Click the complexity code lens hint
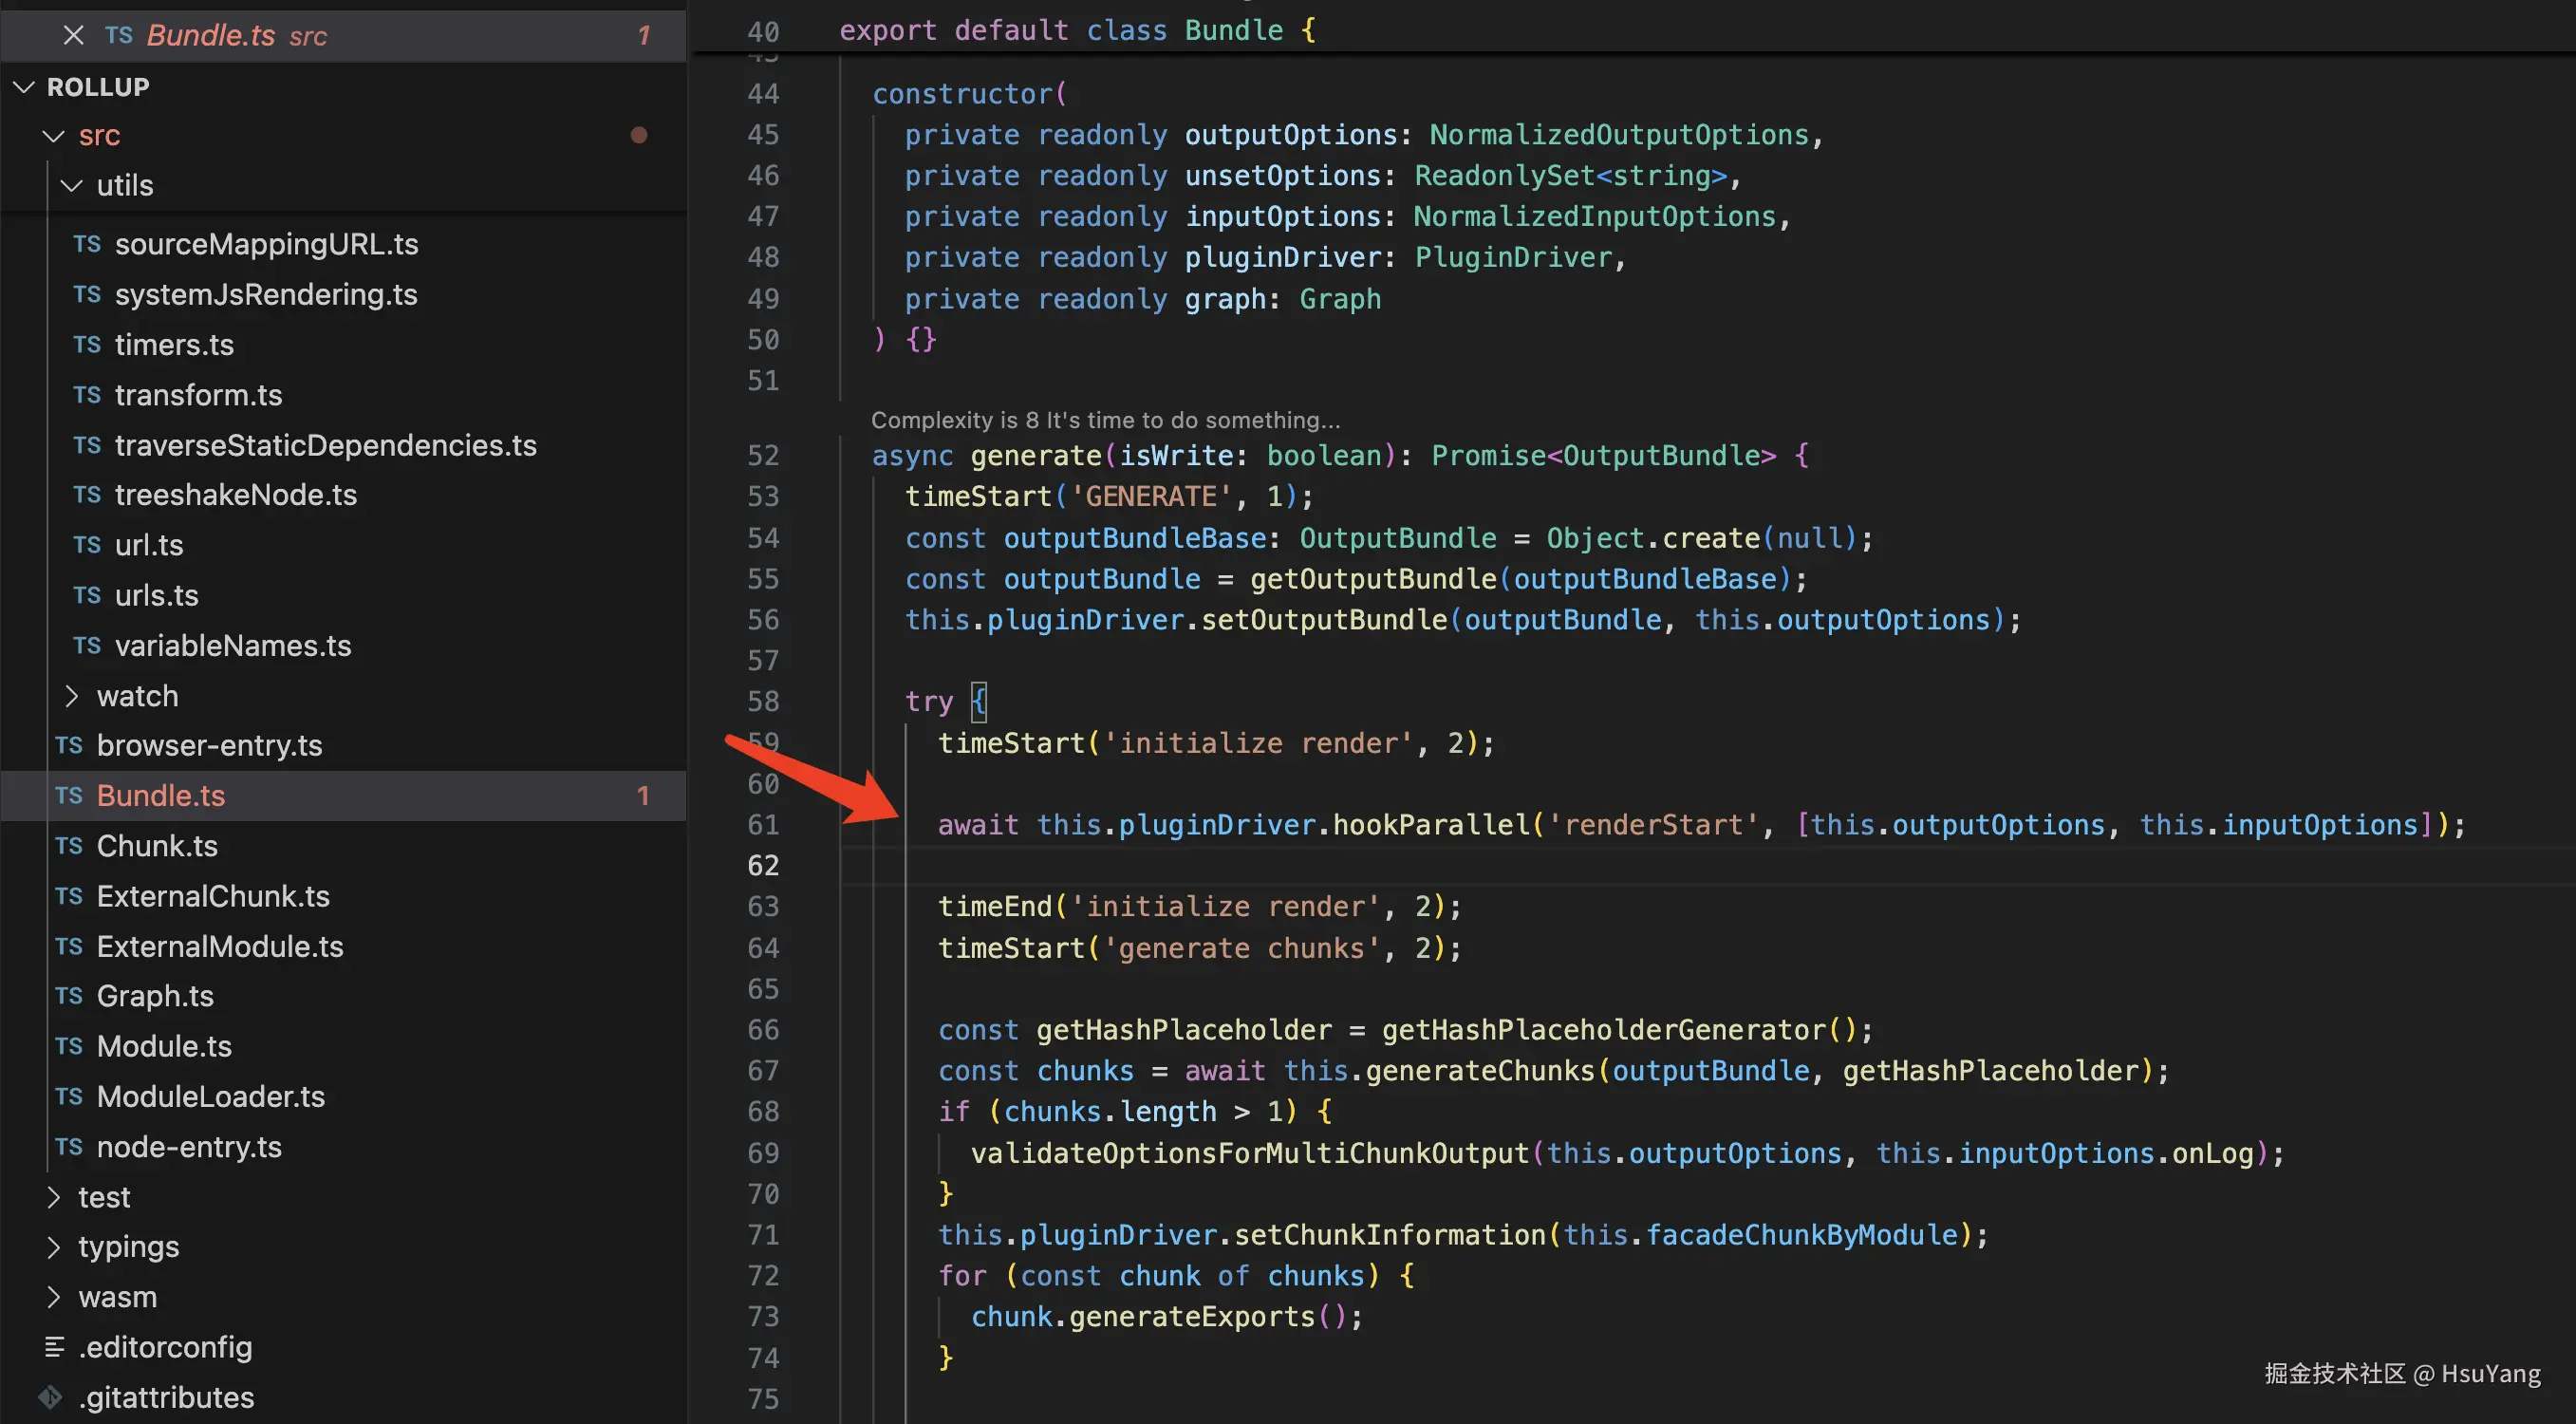 1104,420
